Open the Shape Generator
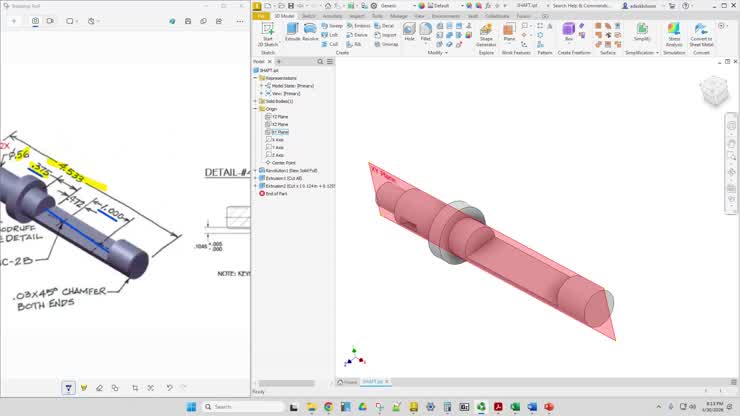 (486, 35)
